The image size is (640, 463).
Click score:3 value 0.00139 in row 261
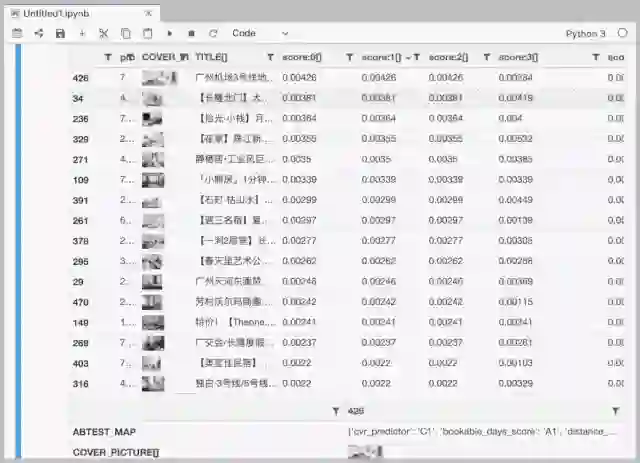pos(516,220)
